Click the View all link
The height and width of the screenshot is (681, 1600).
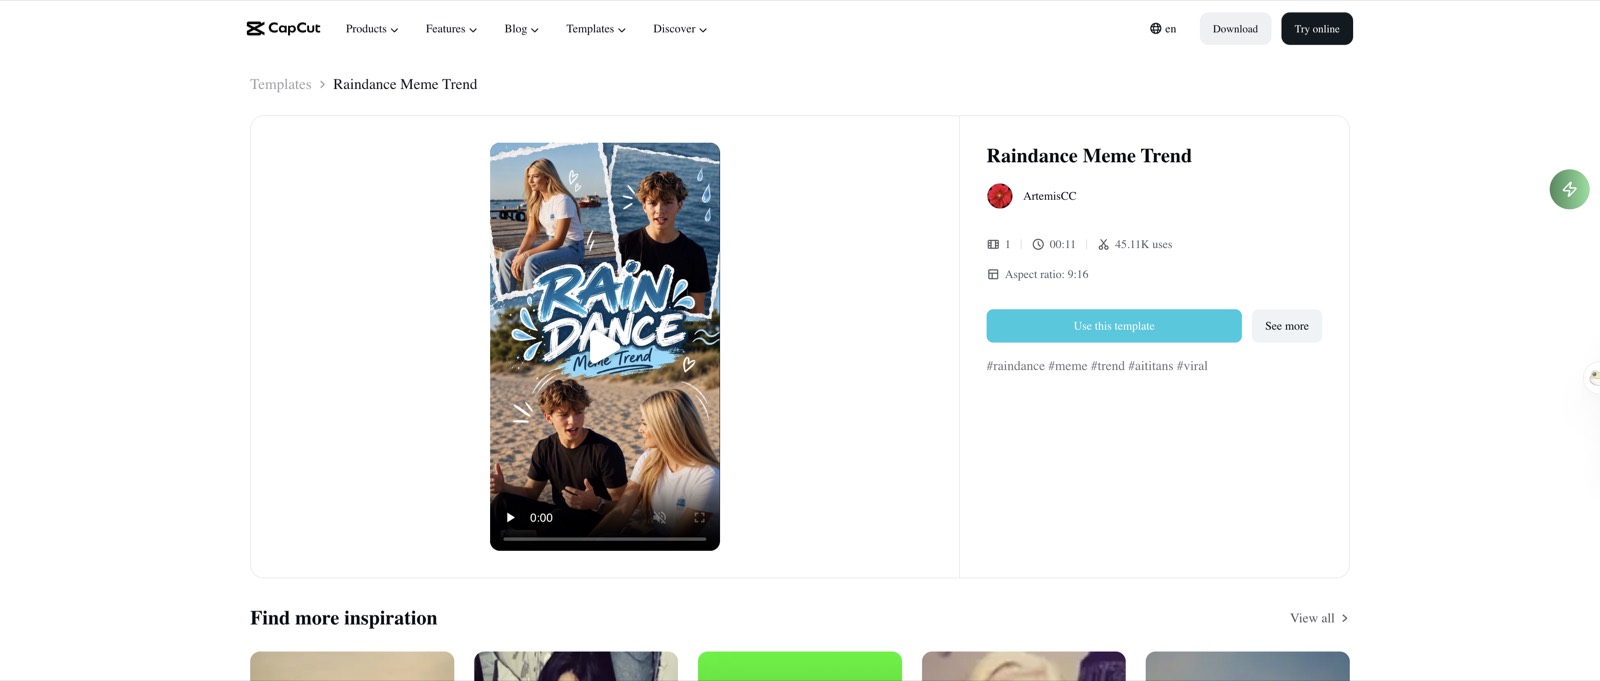[1319, 618]
